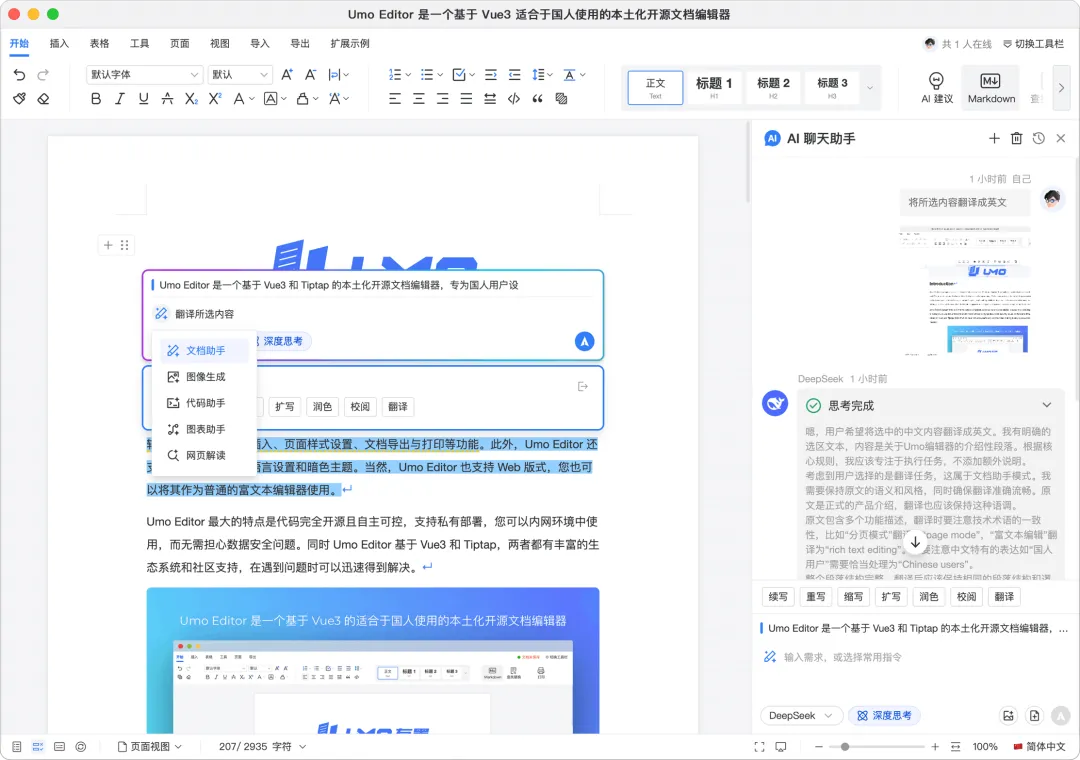Decrease indent
This screenshot has width=1080, height=760.
click(x=515, y=74)
